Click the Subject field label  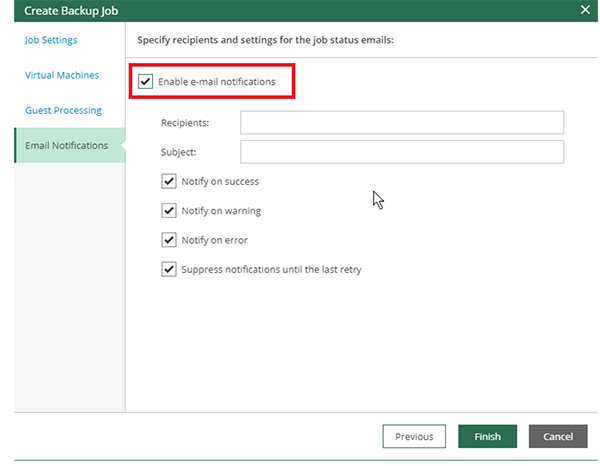click(178, 152)
